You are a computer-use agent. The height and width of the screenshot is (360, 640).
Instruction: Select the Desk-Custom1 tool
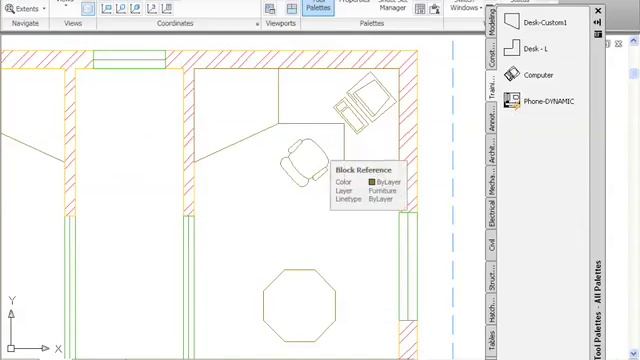click(536, 22)
